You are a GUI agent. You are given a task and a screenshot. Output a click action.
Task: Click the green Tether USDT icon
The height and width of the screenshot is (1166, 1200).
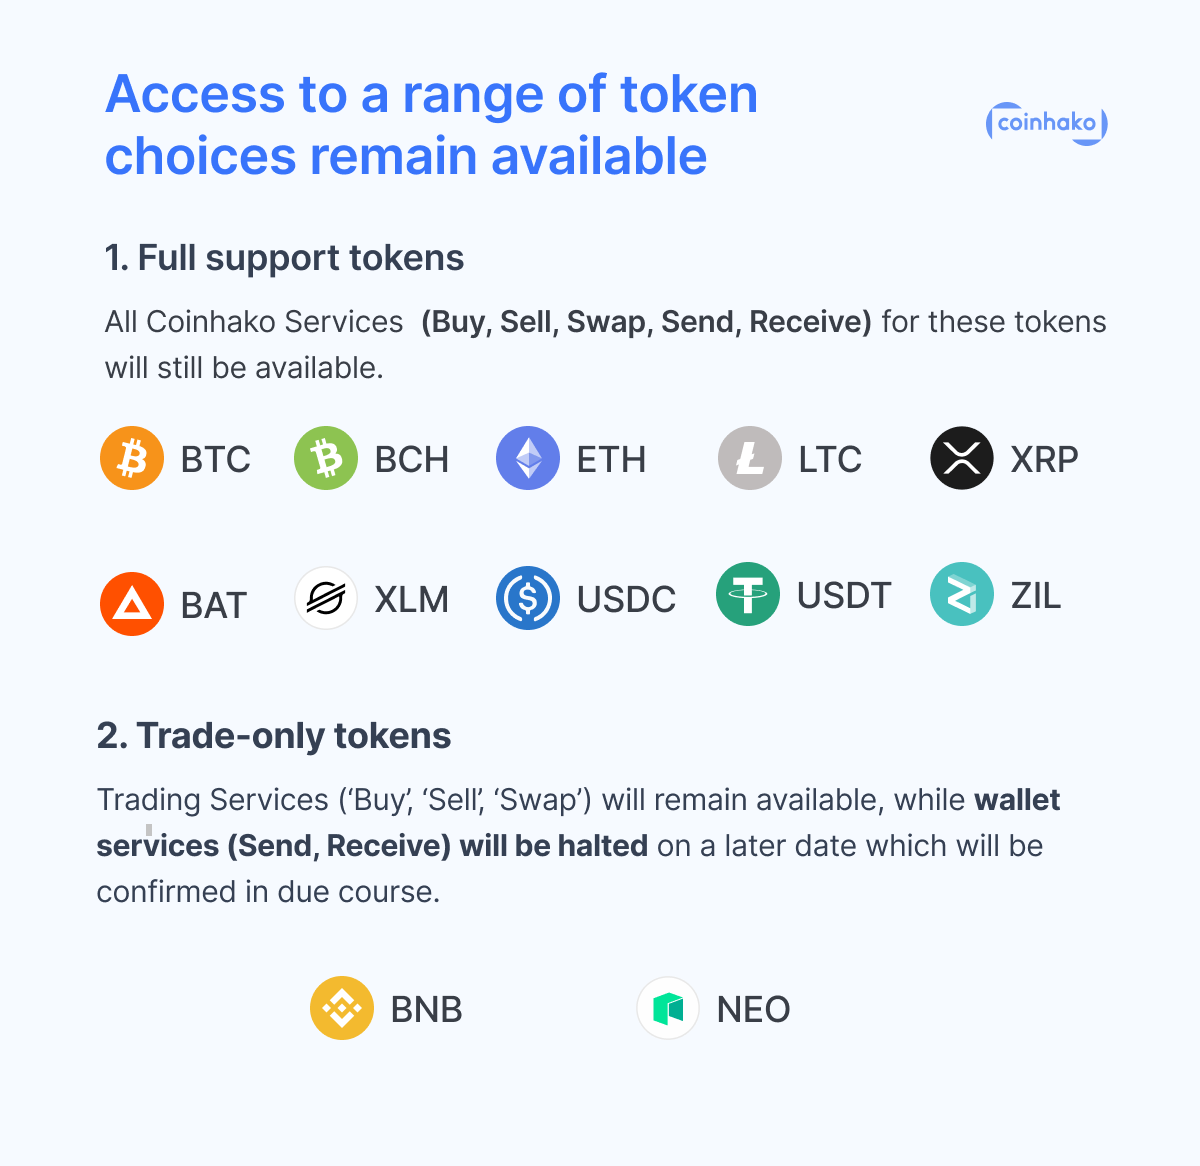point(748,594)
